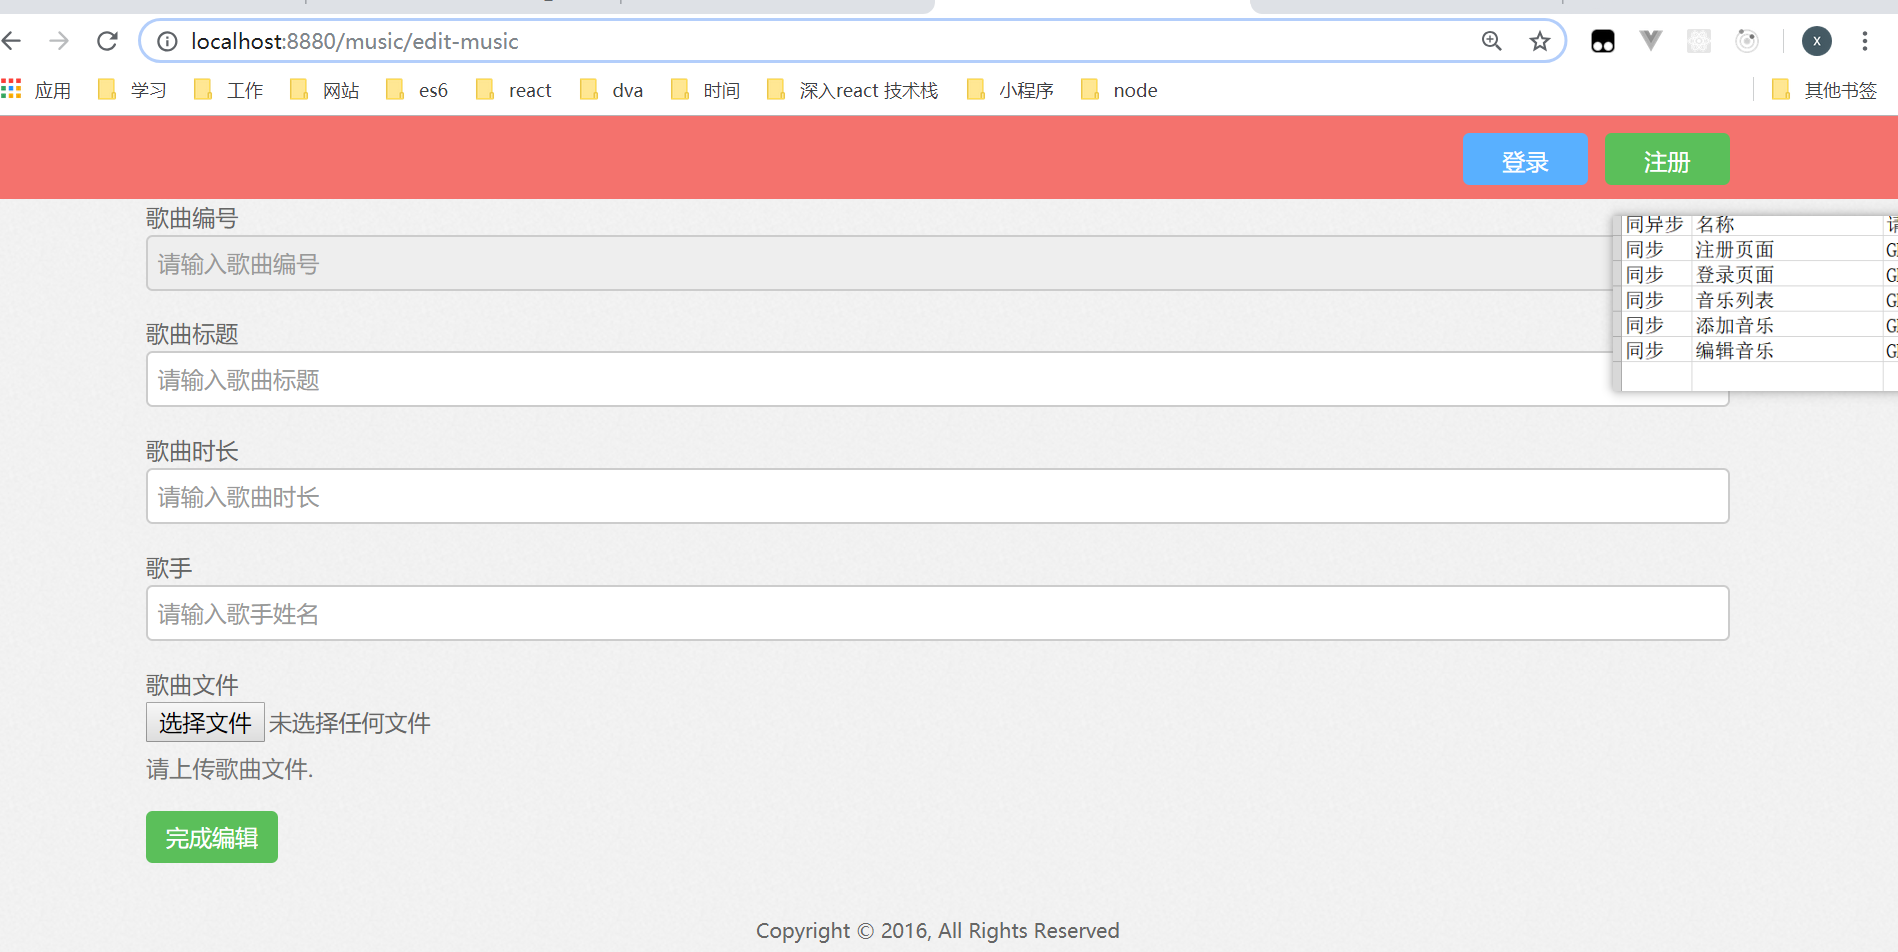Open the 小程序 bookmark folder
This screenshot has width=1898, height=952.
1010,90
